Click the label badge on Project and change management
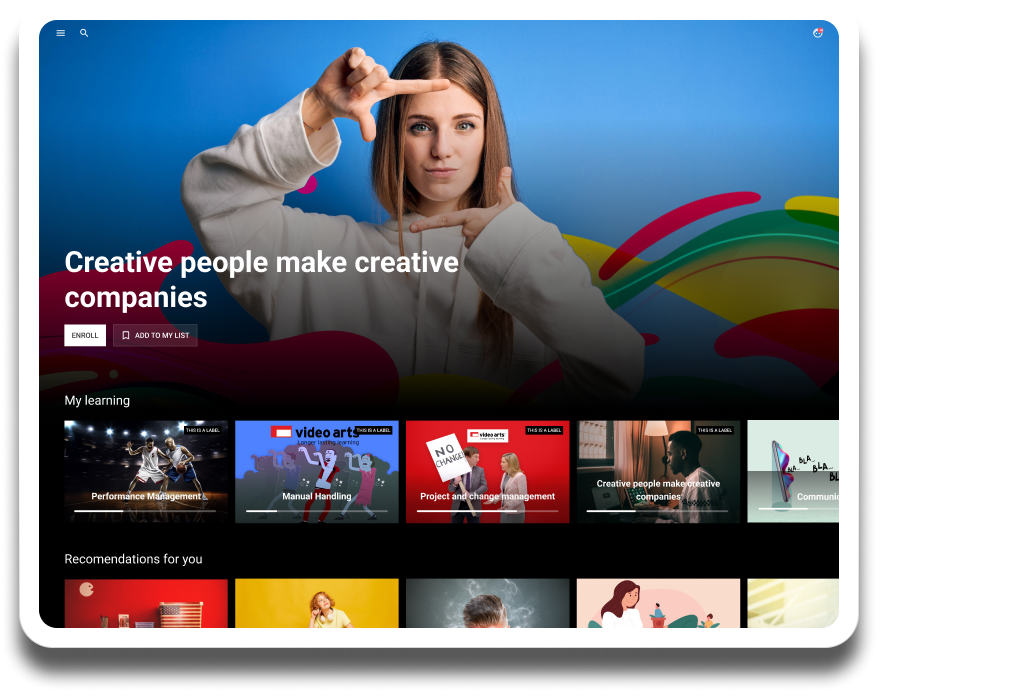Image resolution: width=1011 pixels, height=700 pixels. (x=545, y=430)
